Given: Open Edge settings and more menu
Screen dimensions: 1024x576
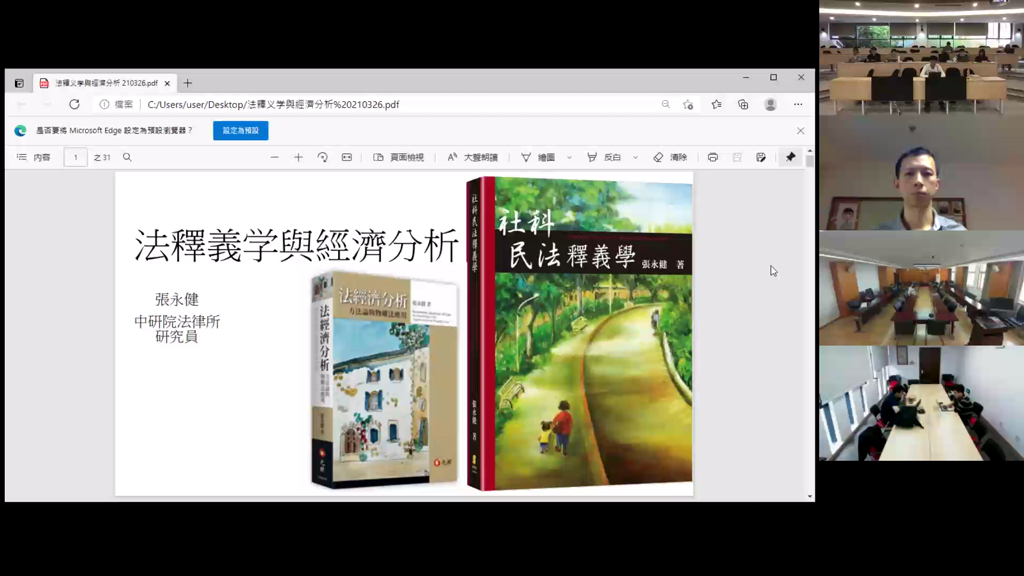Looking at the screenshot, I should [x=798, y=104].
